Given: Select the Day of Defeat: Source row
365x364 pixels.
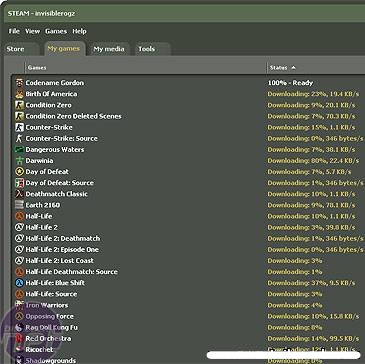Looking at the screenshot, I should [x=189, y=183].
